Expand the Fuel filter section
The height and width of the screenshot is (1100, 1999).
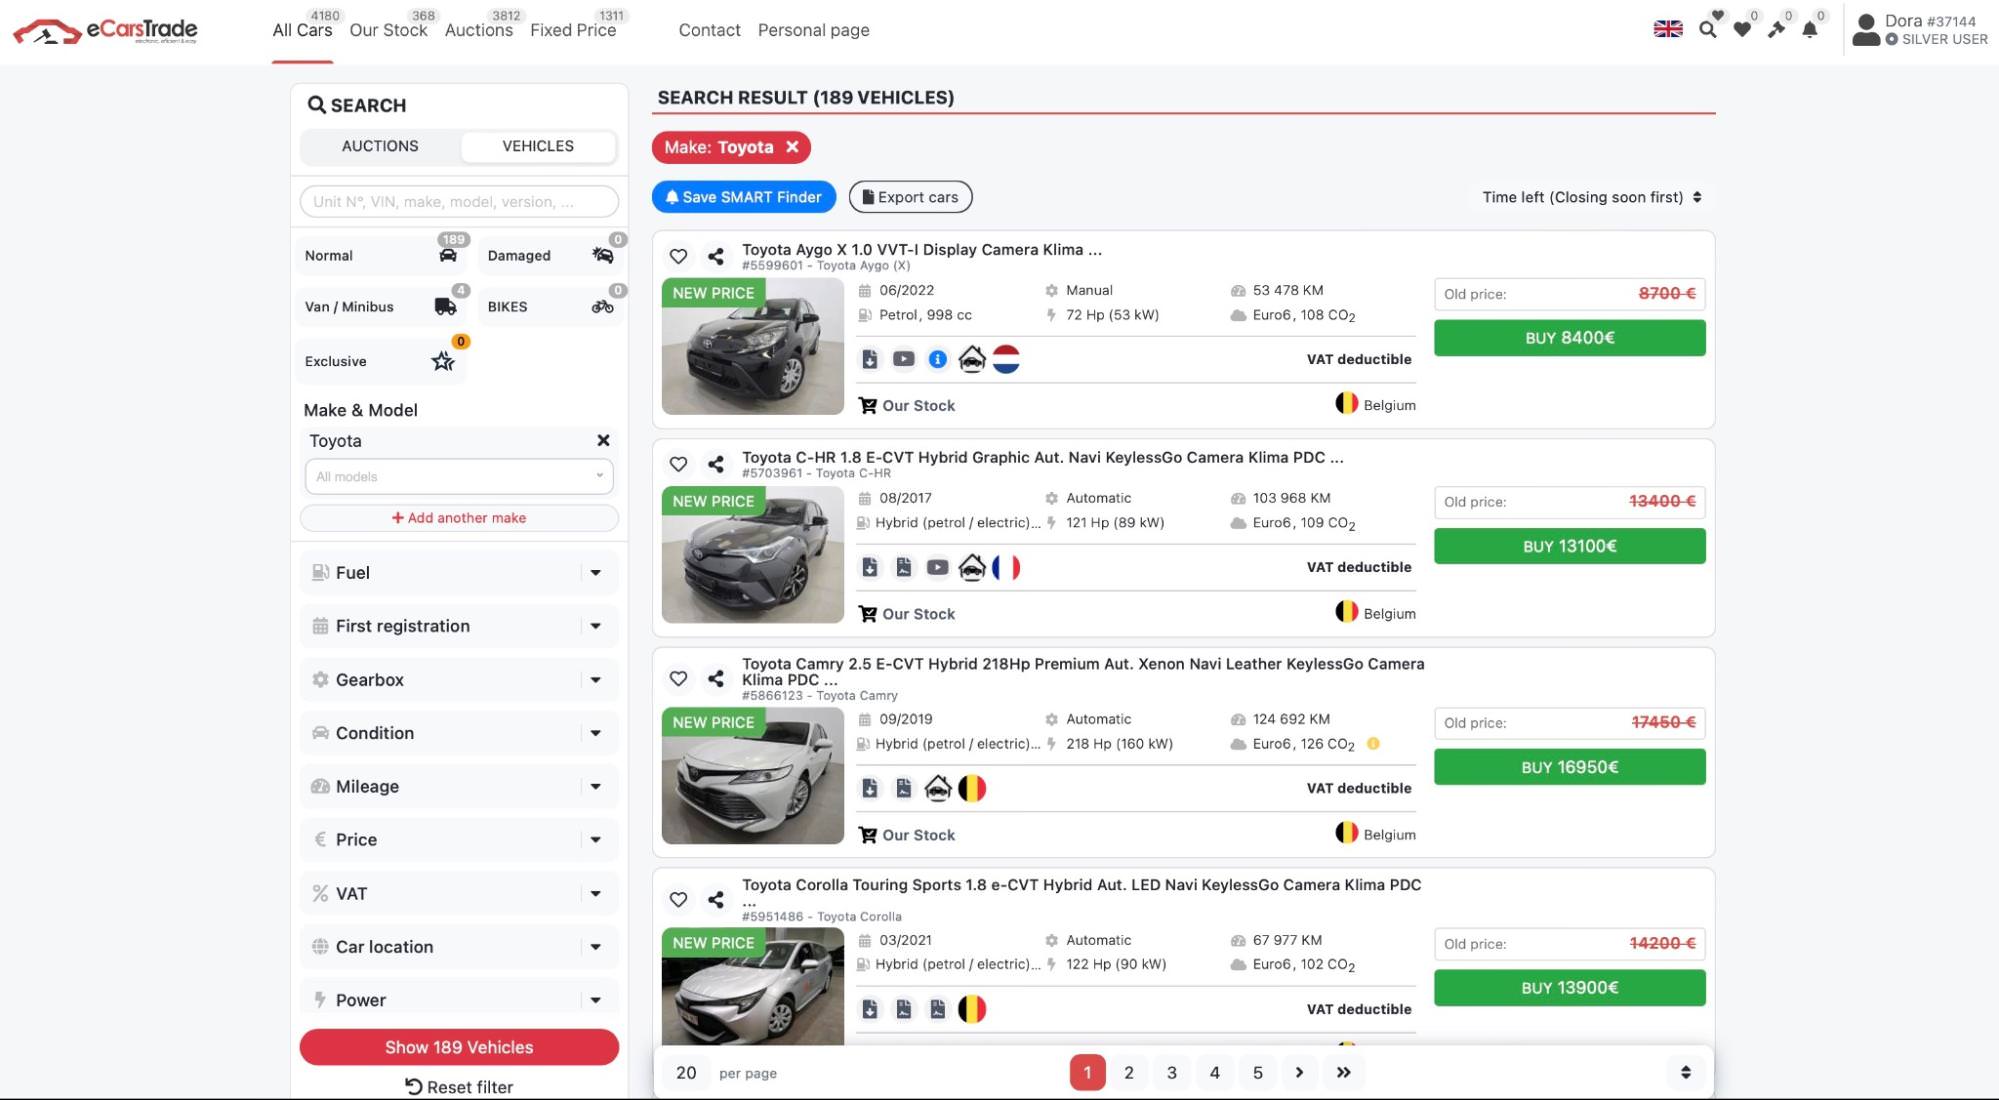pyautogui.click(x=459, y=573)
